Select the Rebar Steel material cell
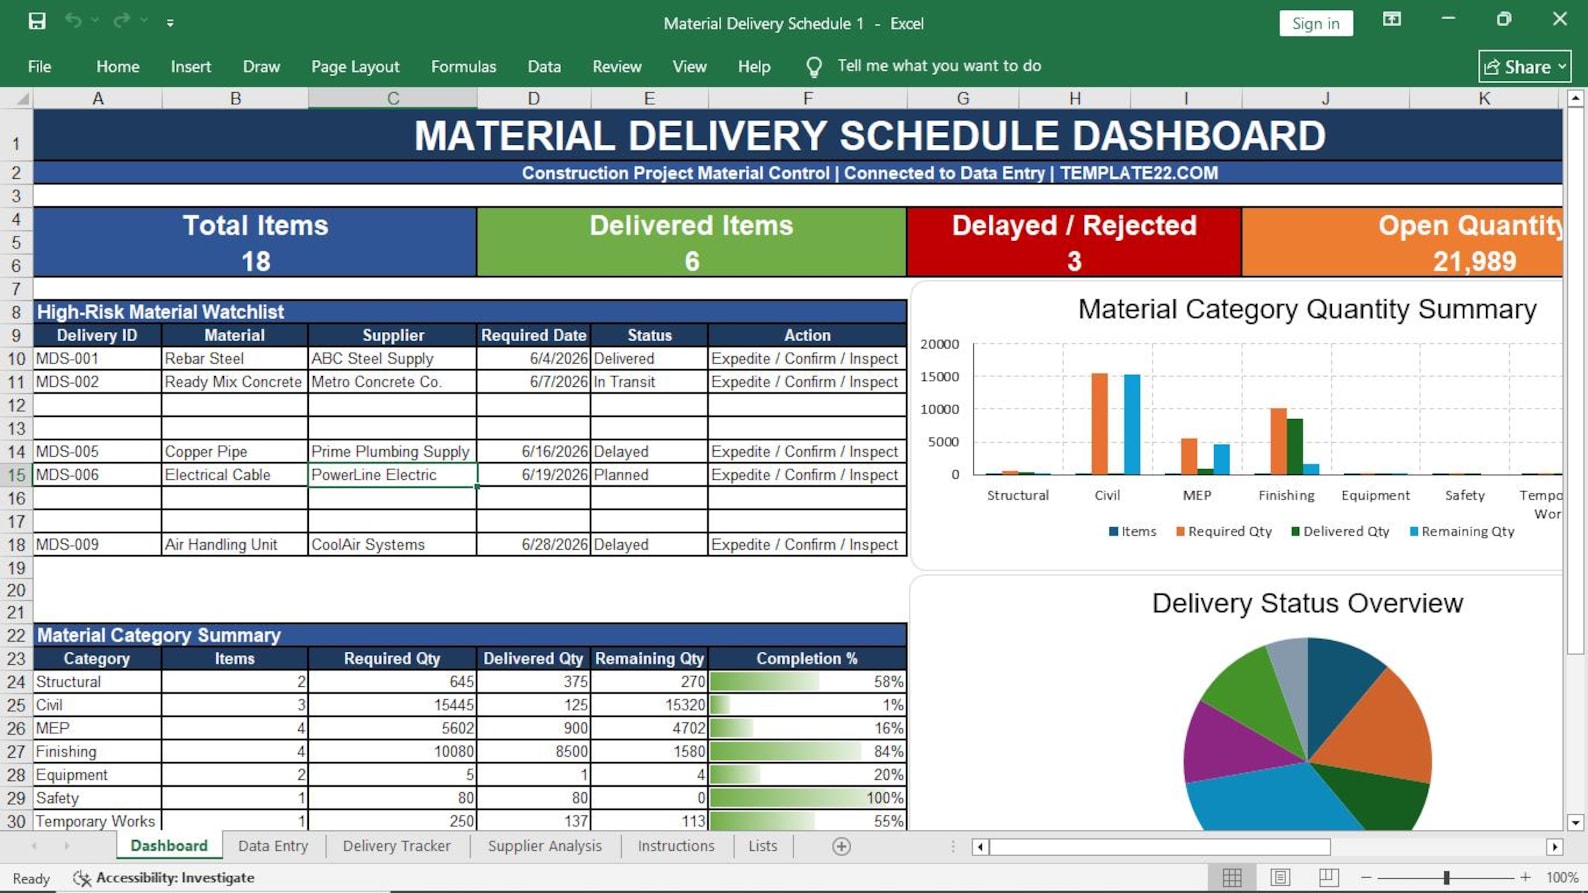1588x893 pixels. [235, 358]
